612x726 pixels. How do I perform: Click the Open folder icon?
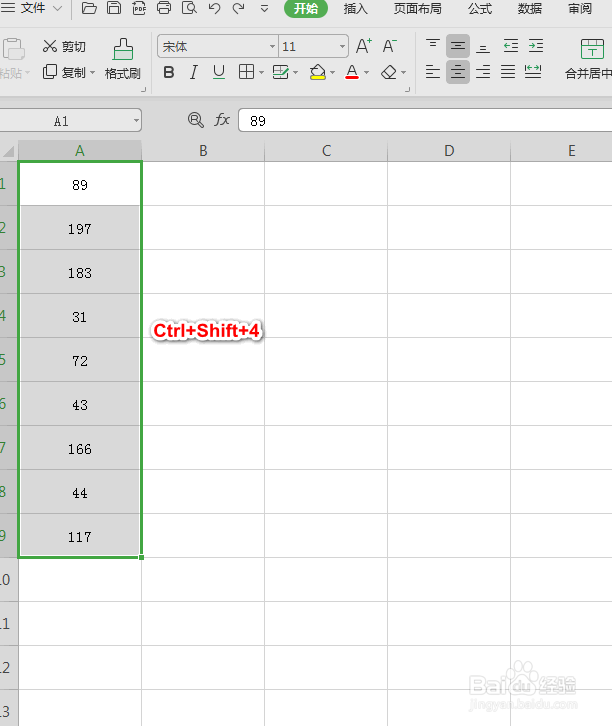(89, 8)
